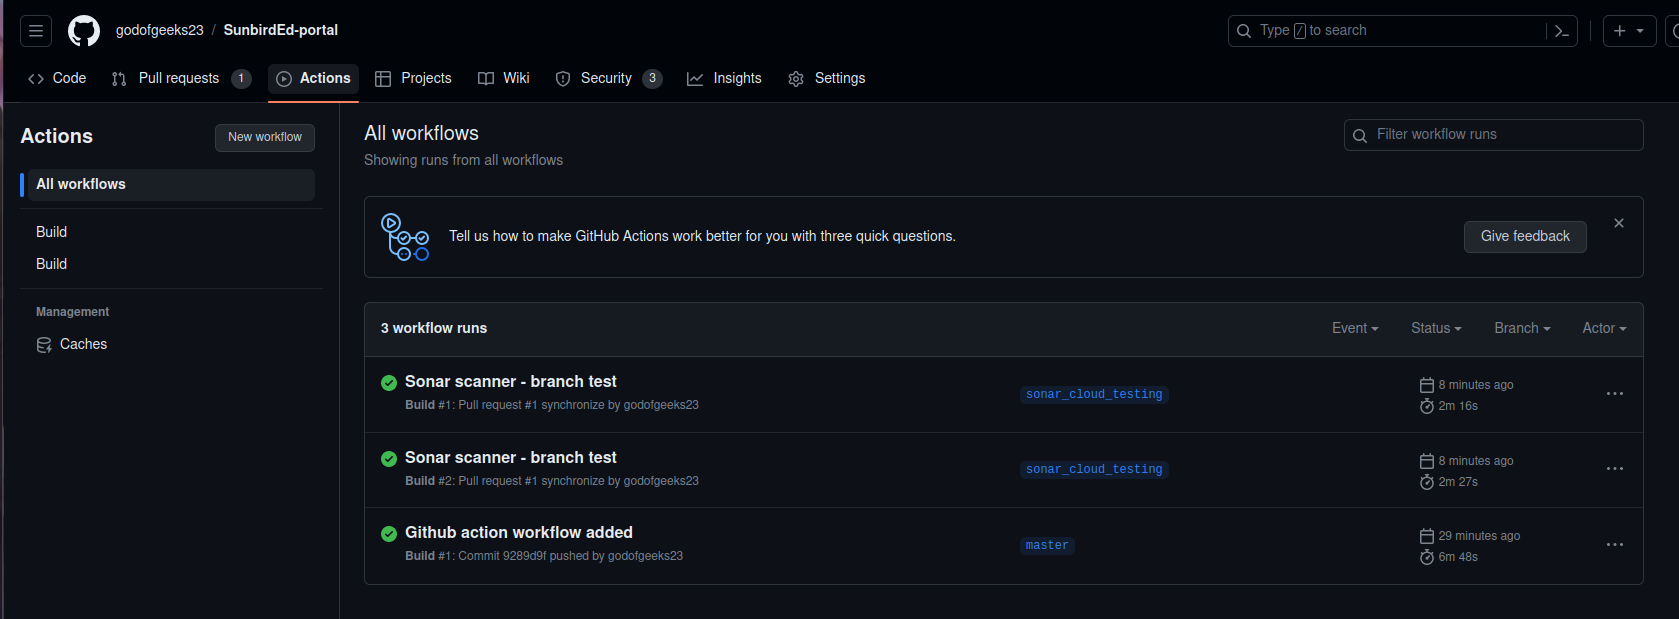Open the Insights tab
The image size is (1679, 619).
[724, 78]
